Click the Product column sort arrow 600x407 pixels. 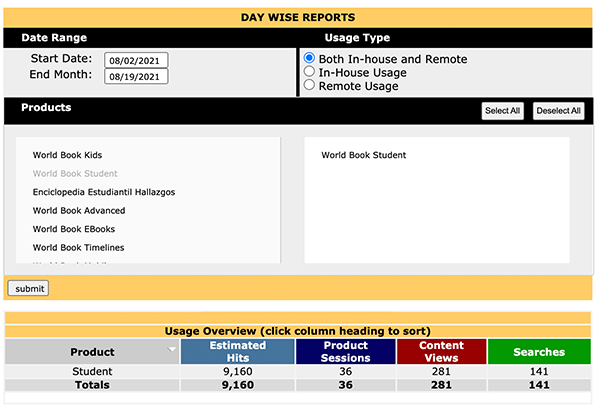[x=172, y=349]
